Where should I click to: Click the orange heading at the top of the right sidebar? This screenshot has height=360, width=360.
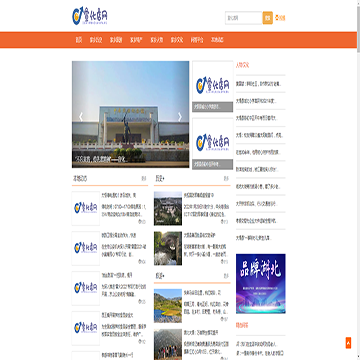(x=242, y=65)
